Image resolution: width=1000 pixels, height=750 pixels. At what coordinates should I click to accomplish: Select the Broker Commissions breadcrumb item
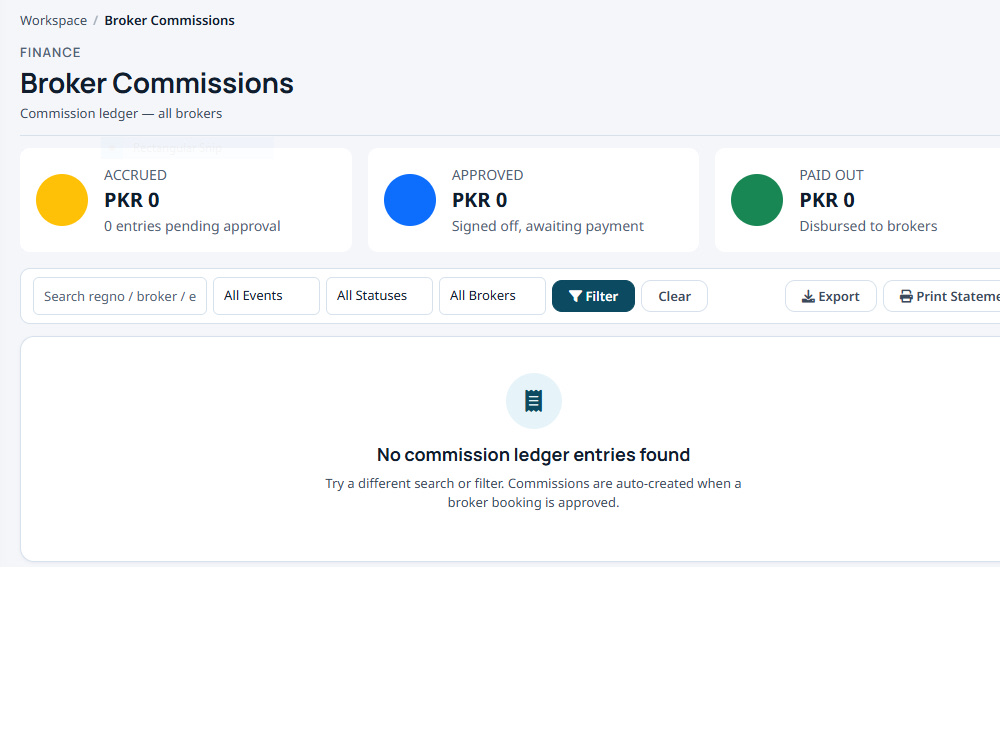170,20
